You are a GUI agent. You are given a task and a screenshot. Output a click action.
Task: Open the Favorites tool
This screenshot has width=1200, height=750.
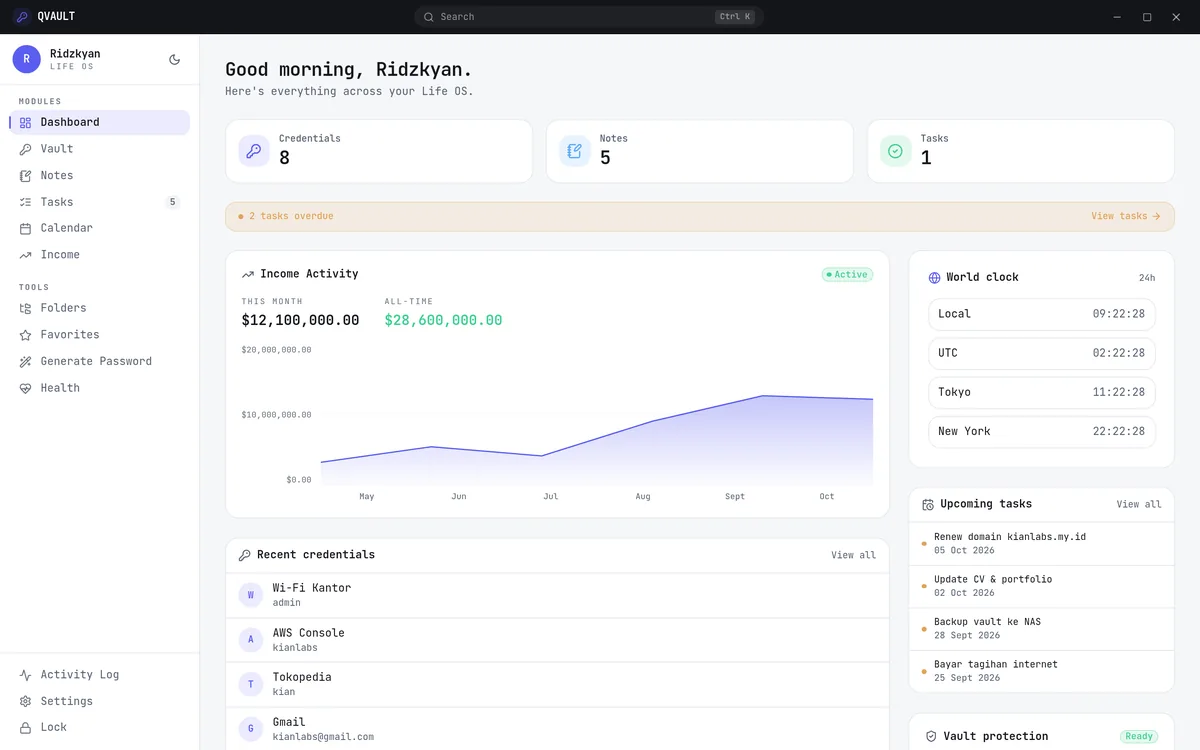[99, 335]
